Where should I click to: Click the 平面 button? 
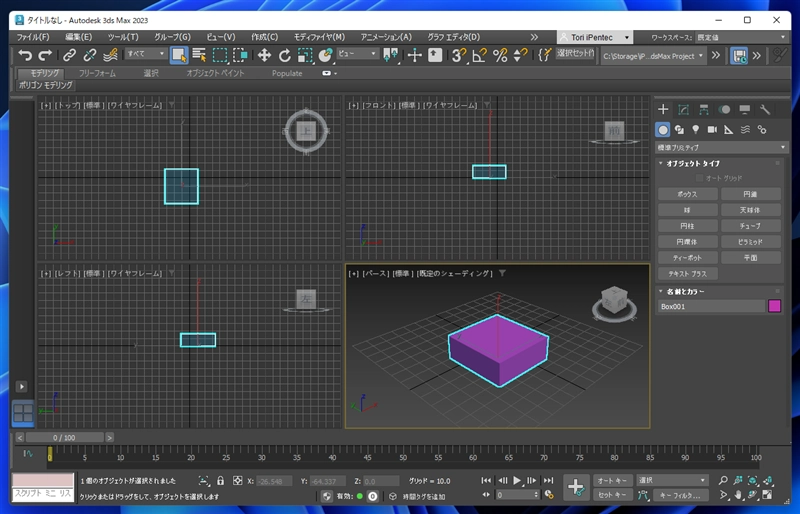[751, 258]
